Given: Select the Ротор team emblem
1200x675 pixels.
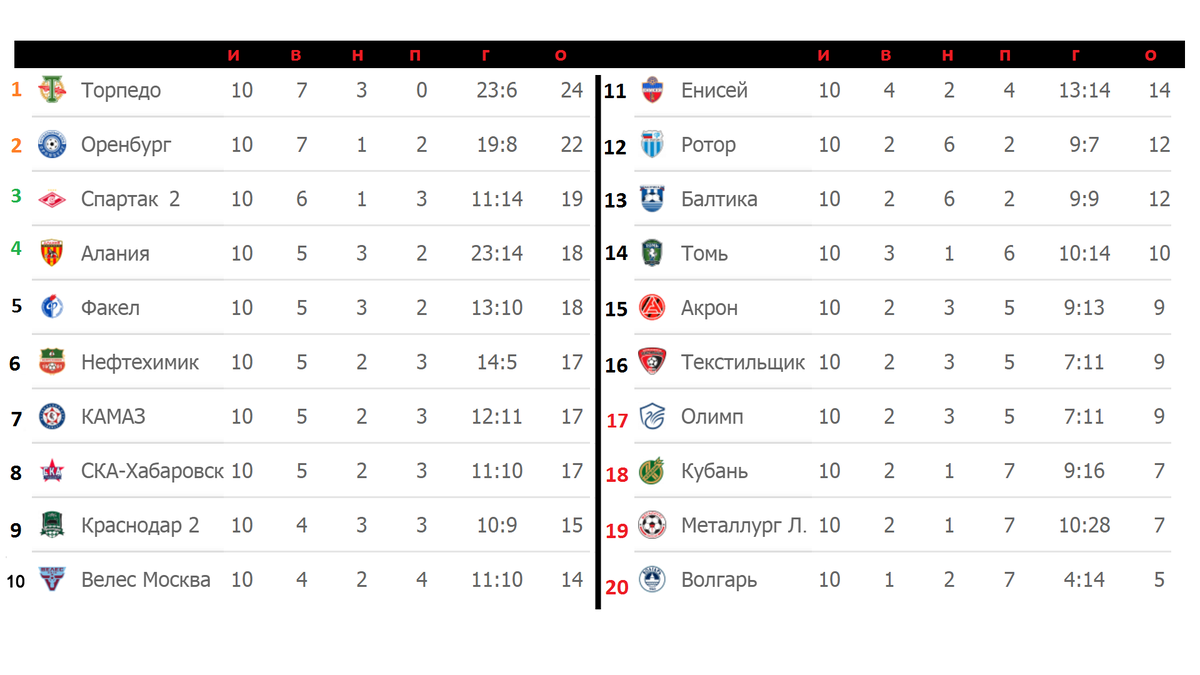Looking at the screenshot, I should [652, 145].
